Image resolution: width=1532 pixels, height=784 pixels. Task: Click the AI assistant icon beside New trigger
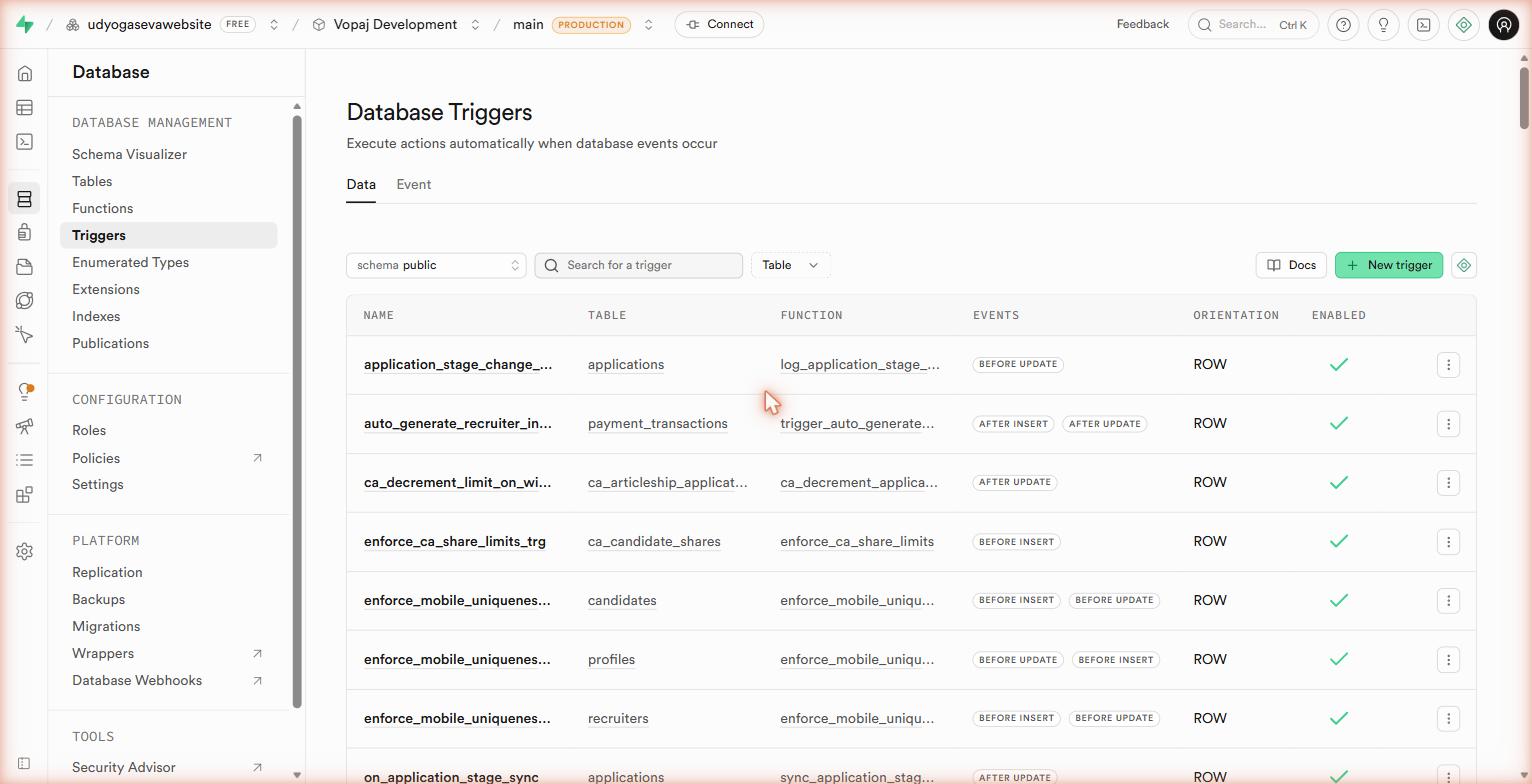pos(1464,265)
